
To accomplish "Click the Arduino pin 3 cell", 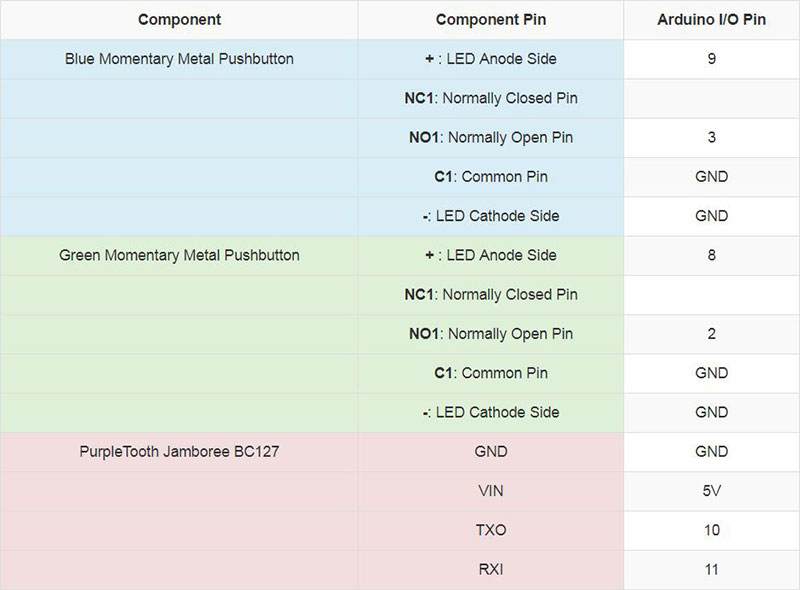I will 711,138.
